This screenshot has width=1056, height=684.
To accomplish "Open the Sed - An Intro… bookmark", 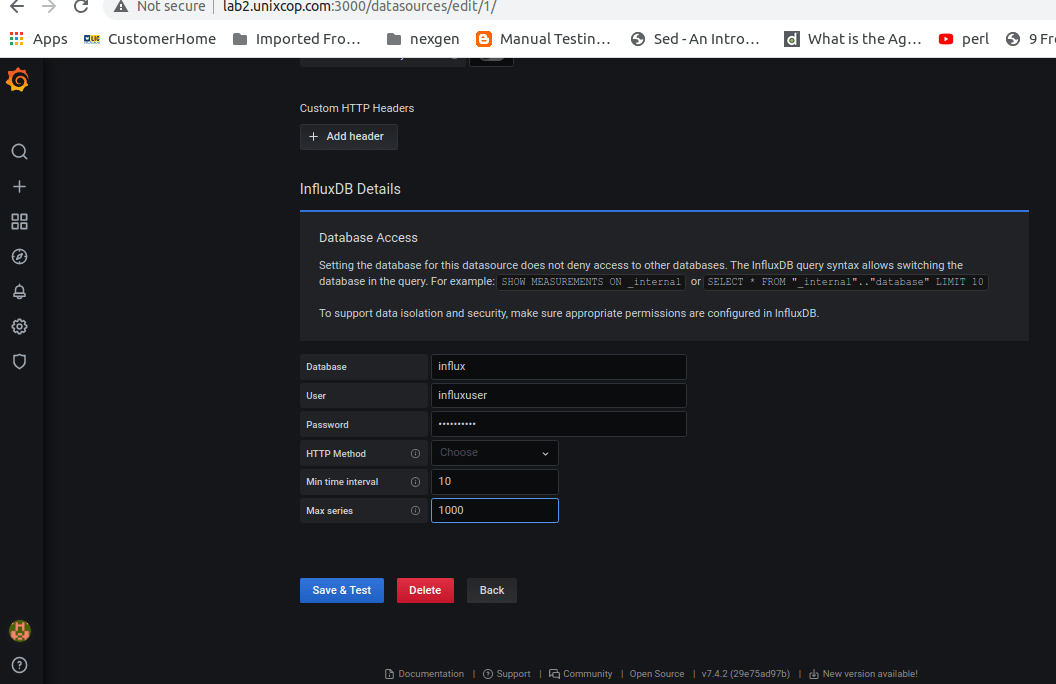I will pos(695,39).
